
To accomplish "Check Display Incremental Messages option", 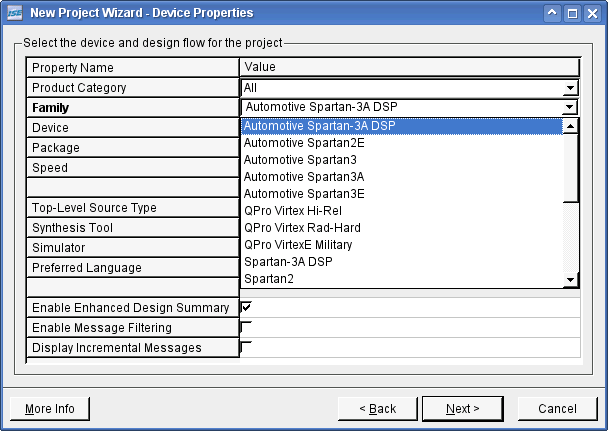I will 246,347.
